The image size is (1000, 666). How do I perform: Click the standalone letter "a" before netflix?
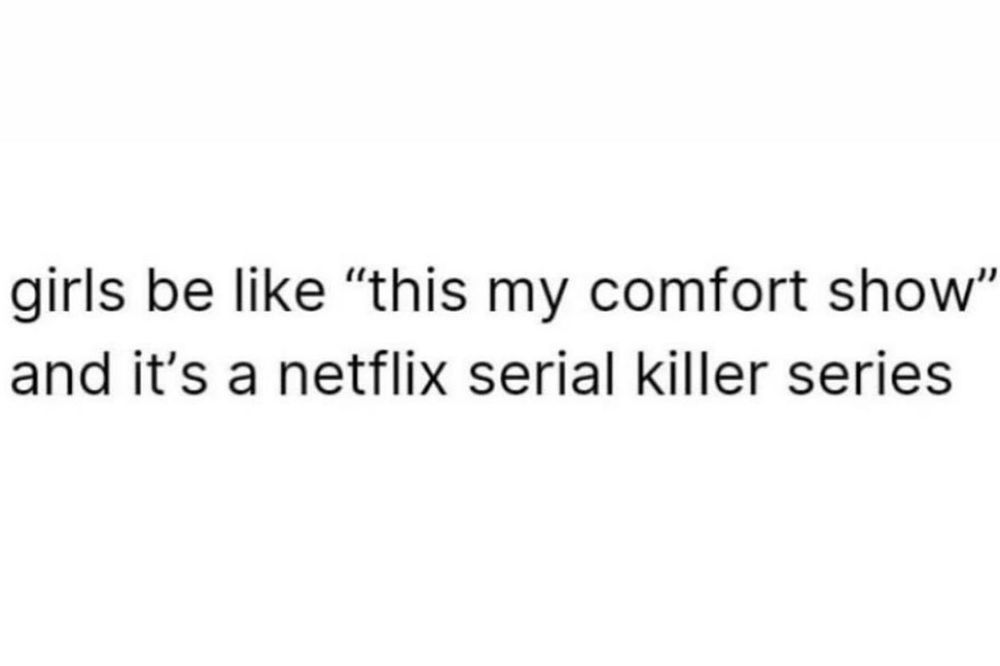[x=242, y=381]
